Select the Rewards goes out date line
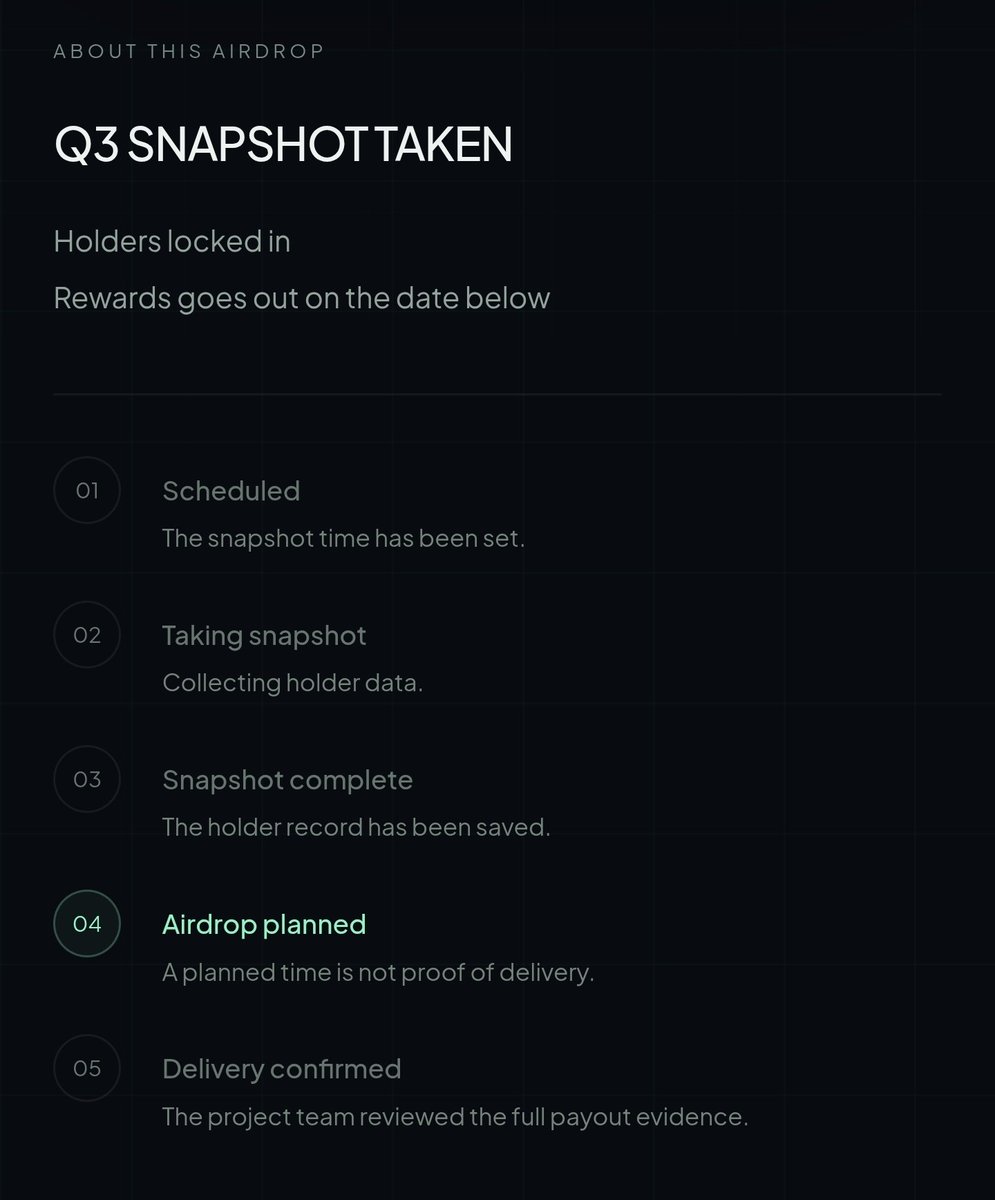995x1200 pixels. (x=302, y=299)
